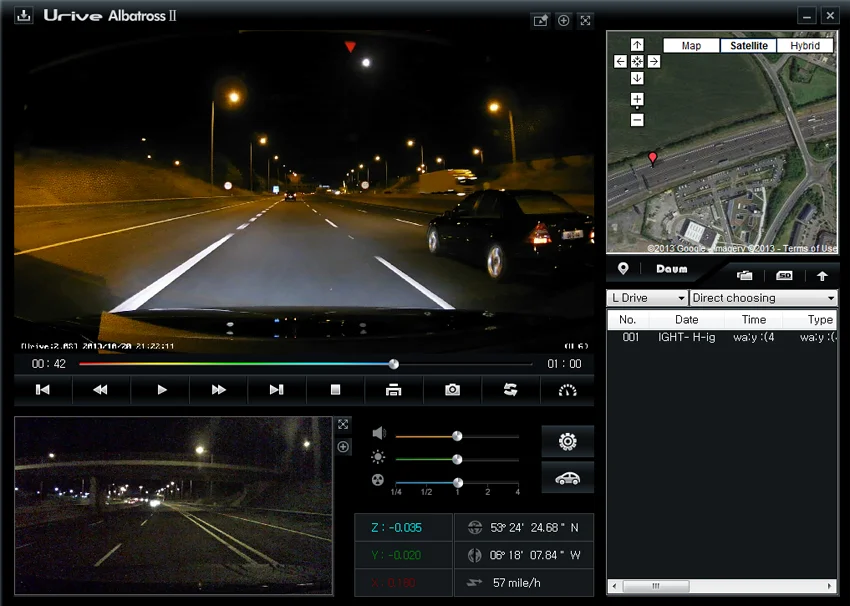Zoom in on the rear camera view
The height and width of the screenshot is (606, 850).
click(x=343, y=447)
